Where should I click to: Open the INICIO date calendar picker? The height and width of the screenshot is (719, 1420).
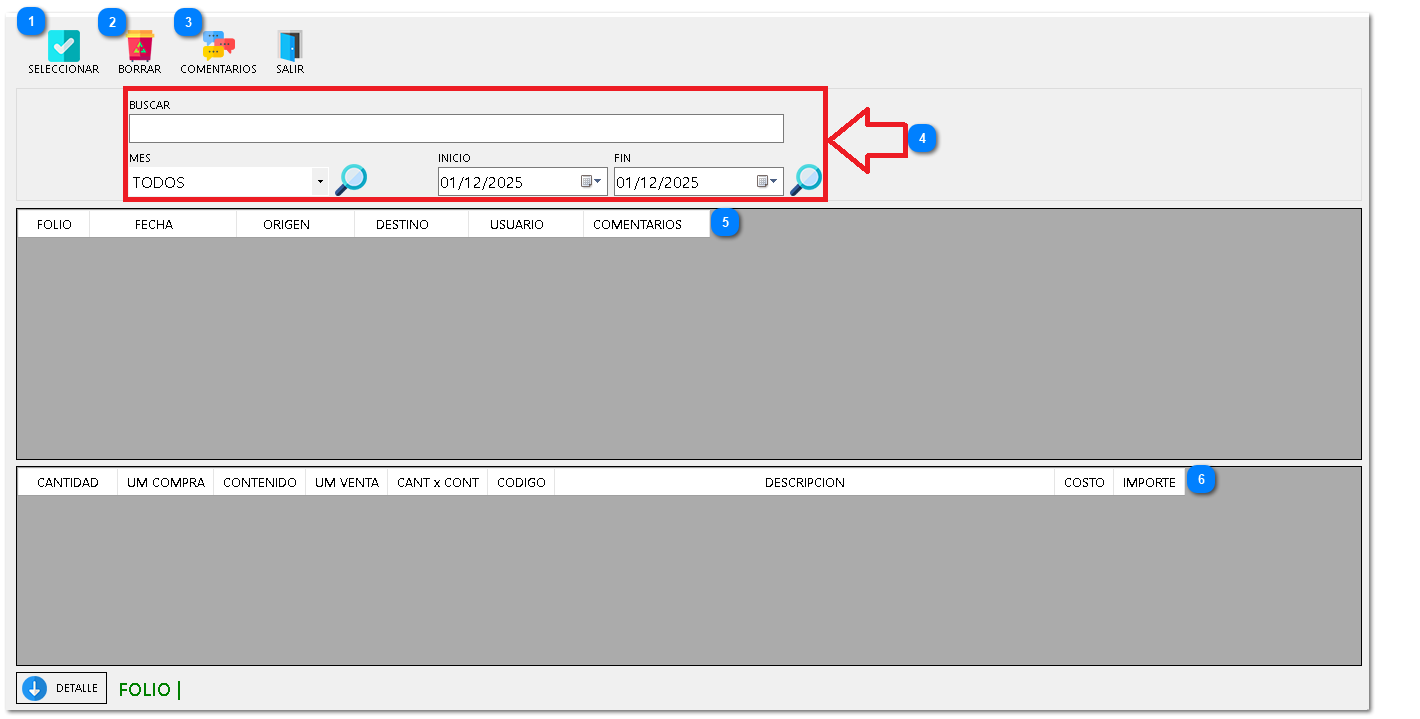[x=591, y=182]
